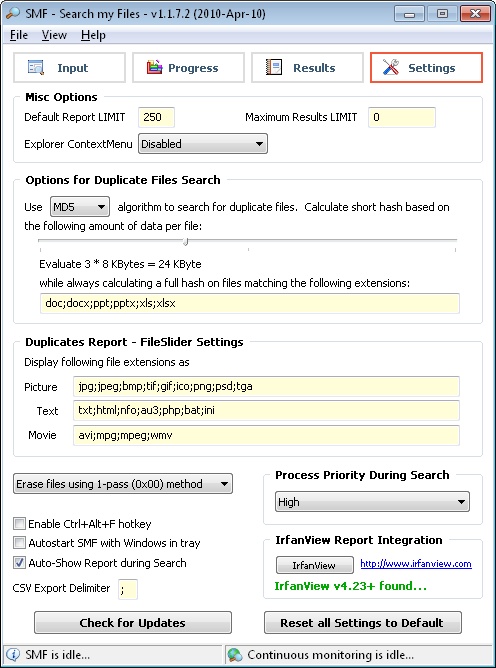Click the Default Report LIMIT field
The image size is (496, 668).
(x=156, y=117)
